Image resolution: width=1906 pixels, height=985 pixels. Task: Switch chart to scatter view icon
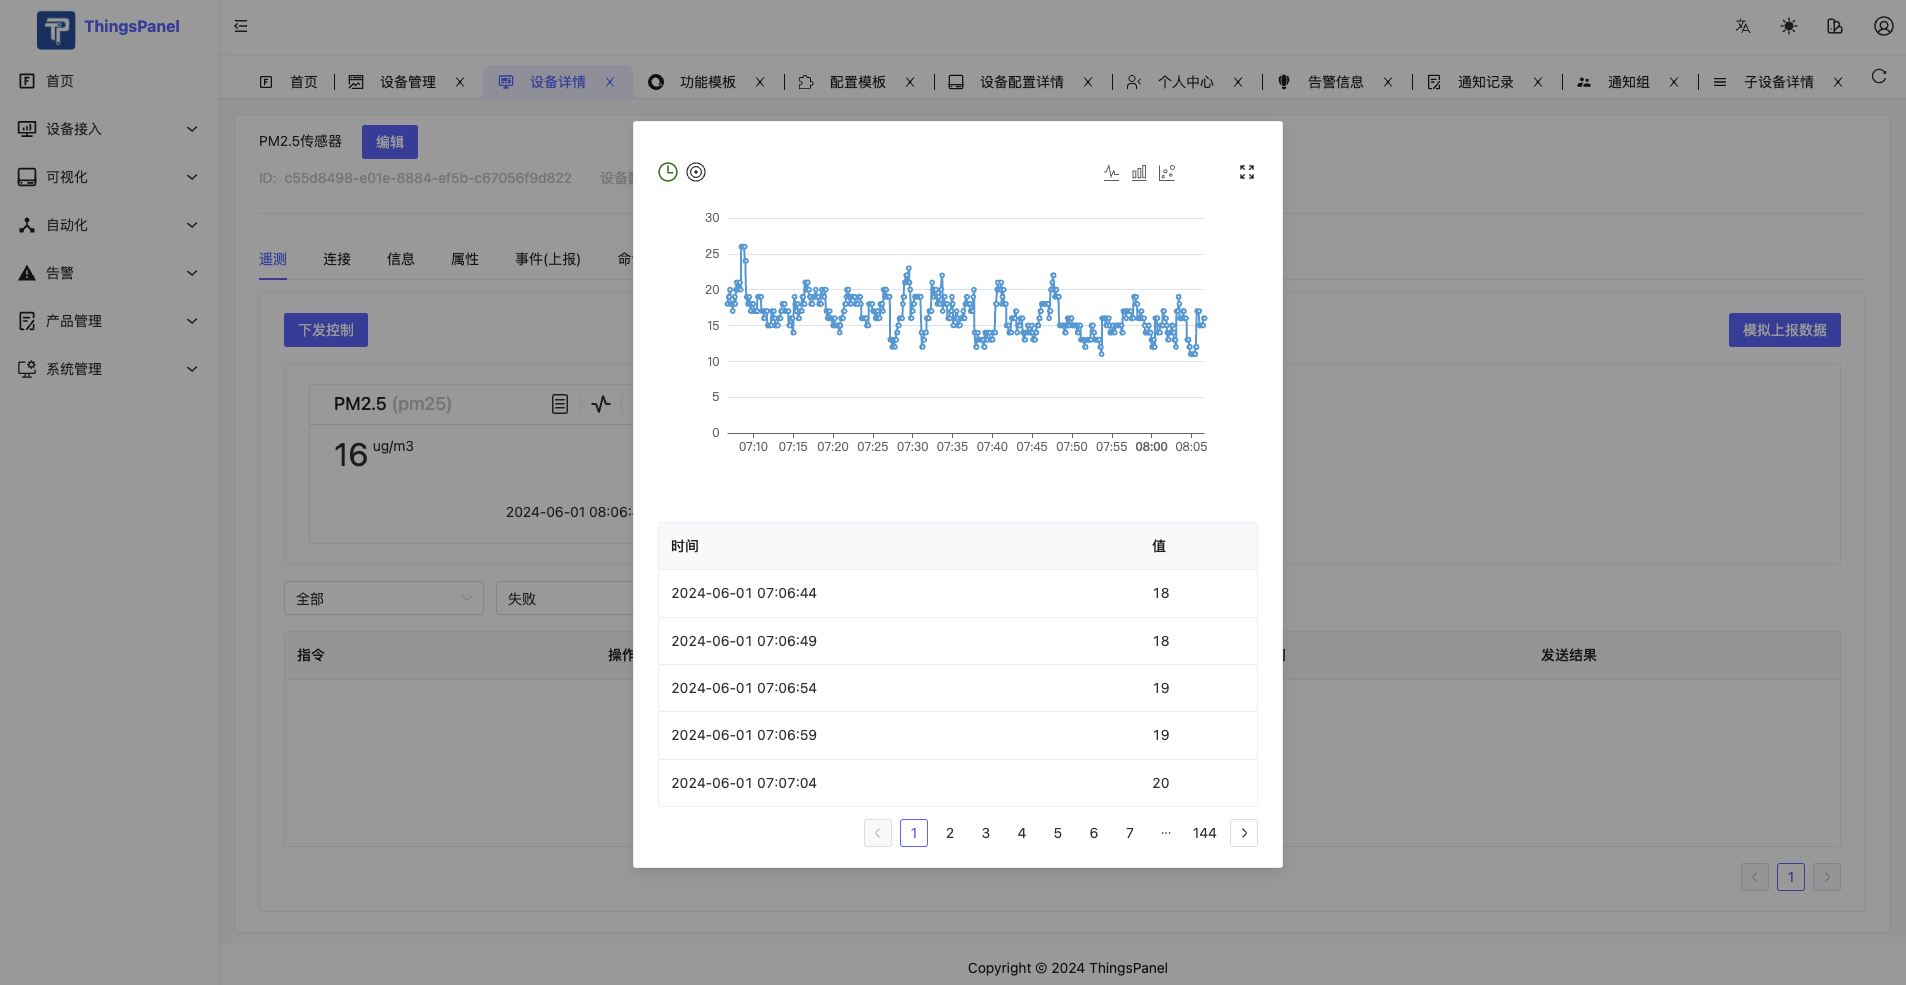(x=1167, y=172)
